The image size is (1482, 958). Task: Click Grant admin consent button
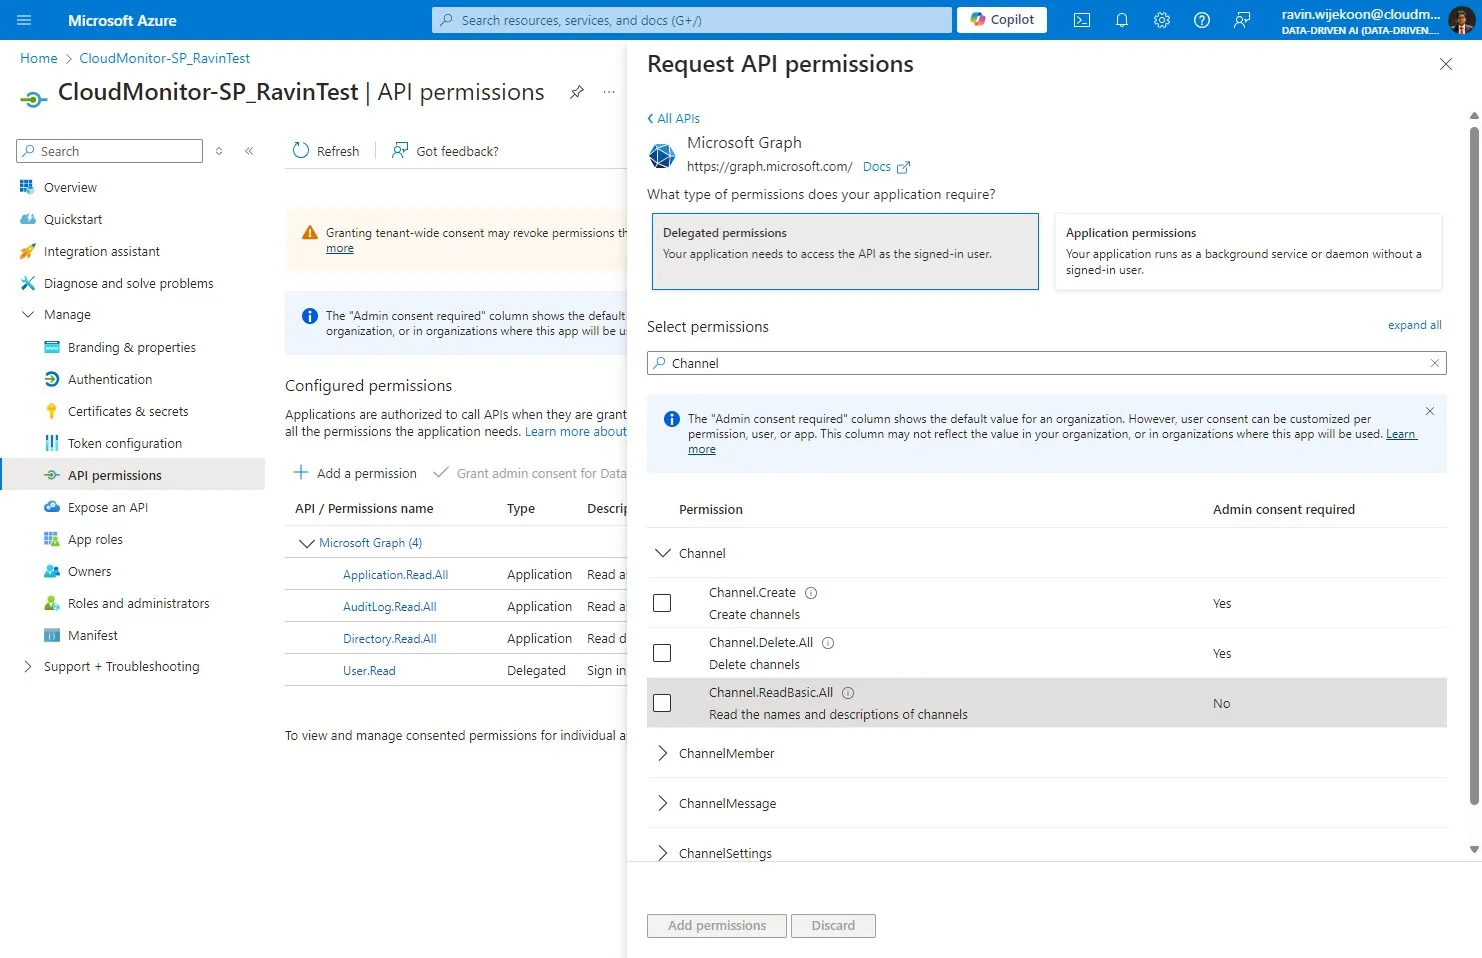point(530,473)
